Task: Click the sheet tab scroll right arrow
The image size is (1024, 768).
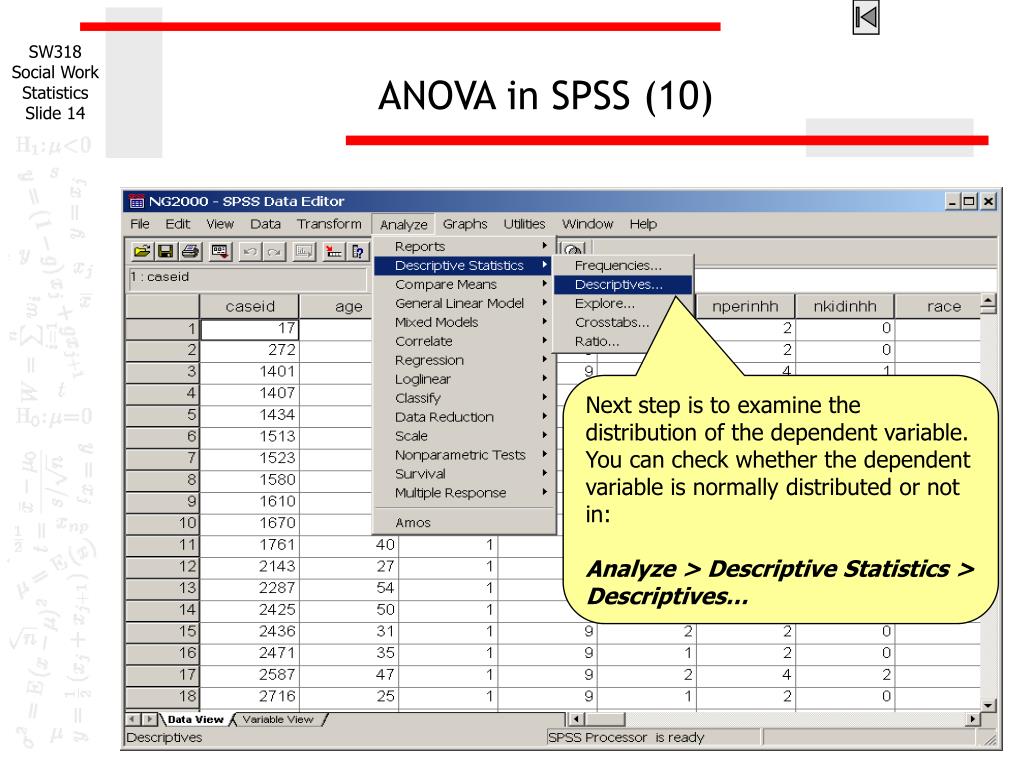Action: [150, 719]
